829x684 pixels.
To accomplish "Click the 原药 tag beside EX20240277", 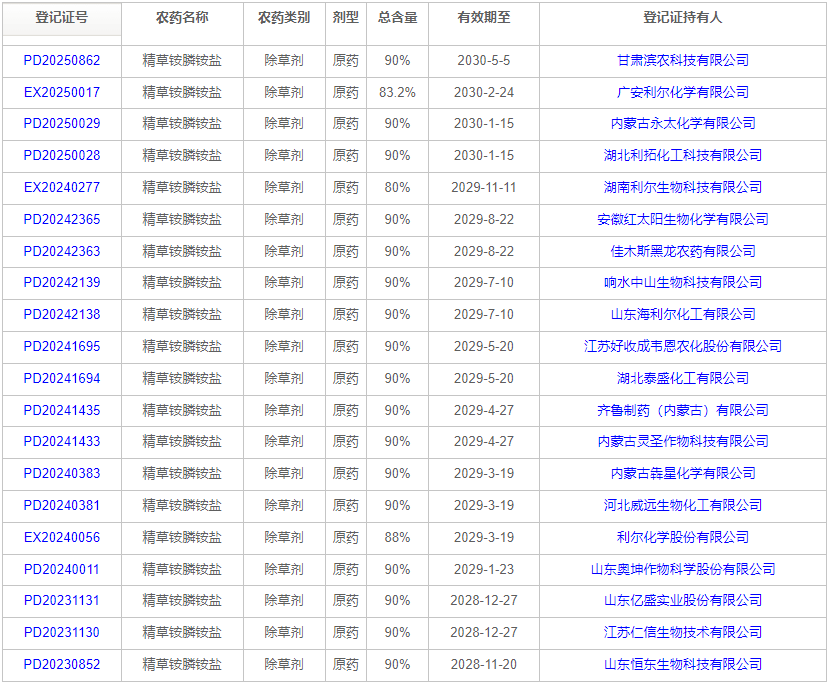I will [x=345, y=187].
